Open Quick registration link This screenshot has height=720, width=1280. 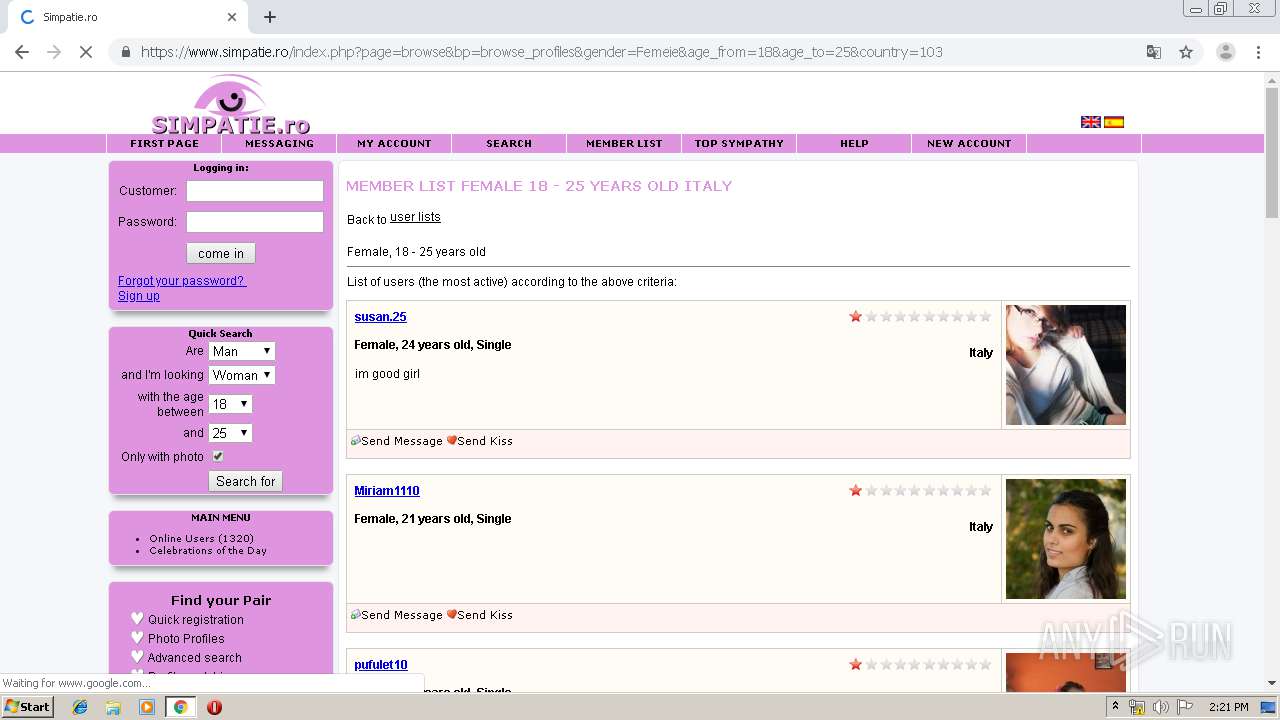[196, 619]
